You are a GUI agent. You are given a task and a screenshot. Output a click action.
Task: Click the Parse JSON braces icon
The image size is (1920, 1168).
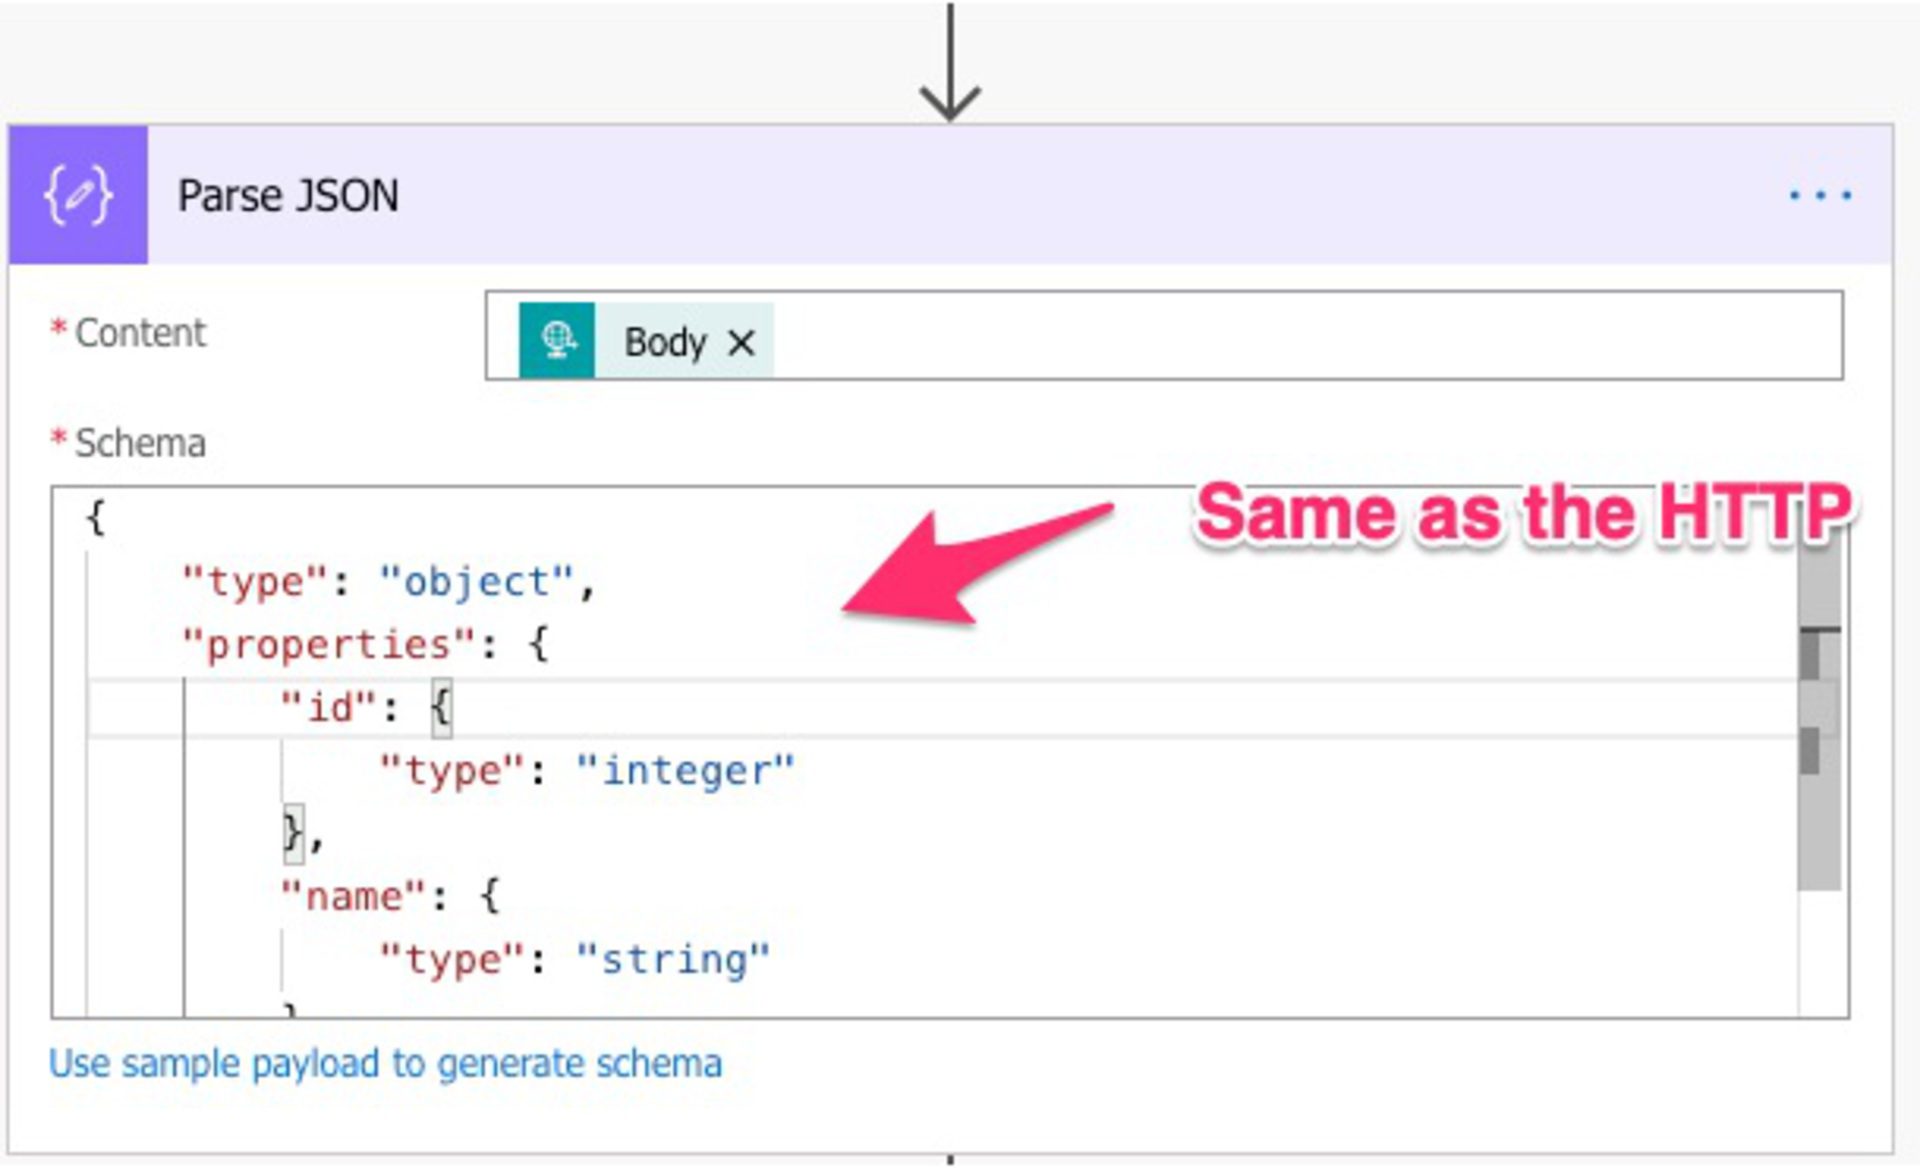click(76, 194)
